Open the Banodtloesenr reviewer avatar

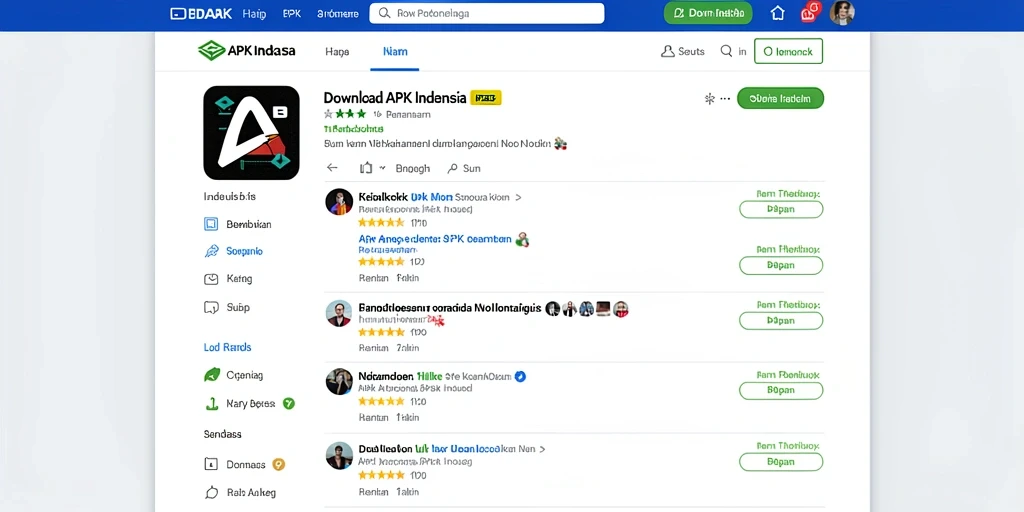[339, 313]
